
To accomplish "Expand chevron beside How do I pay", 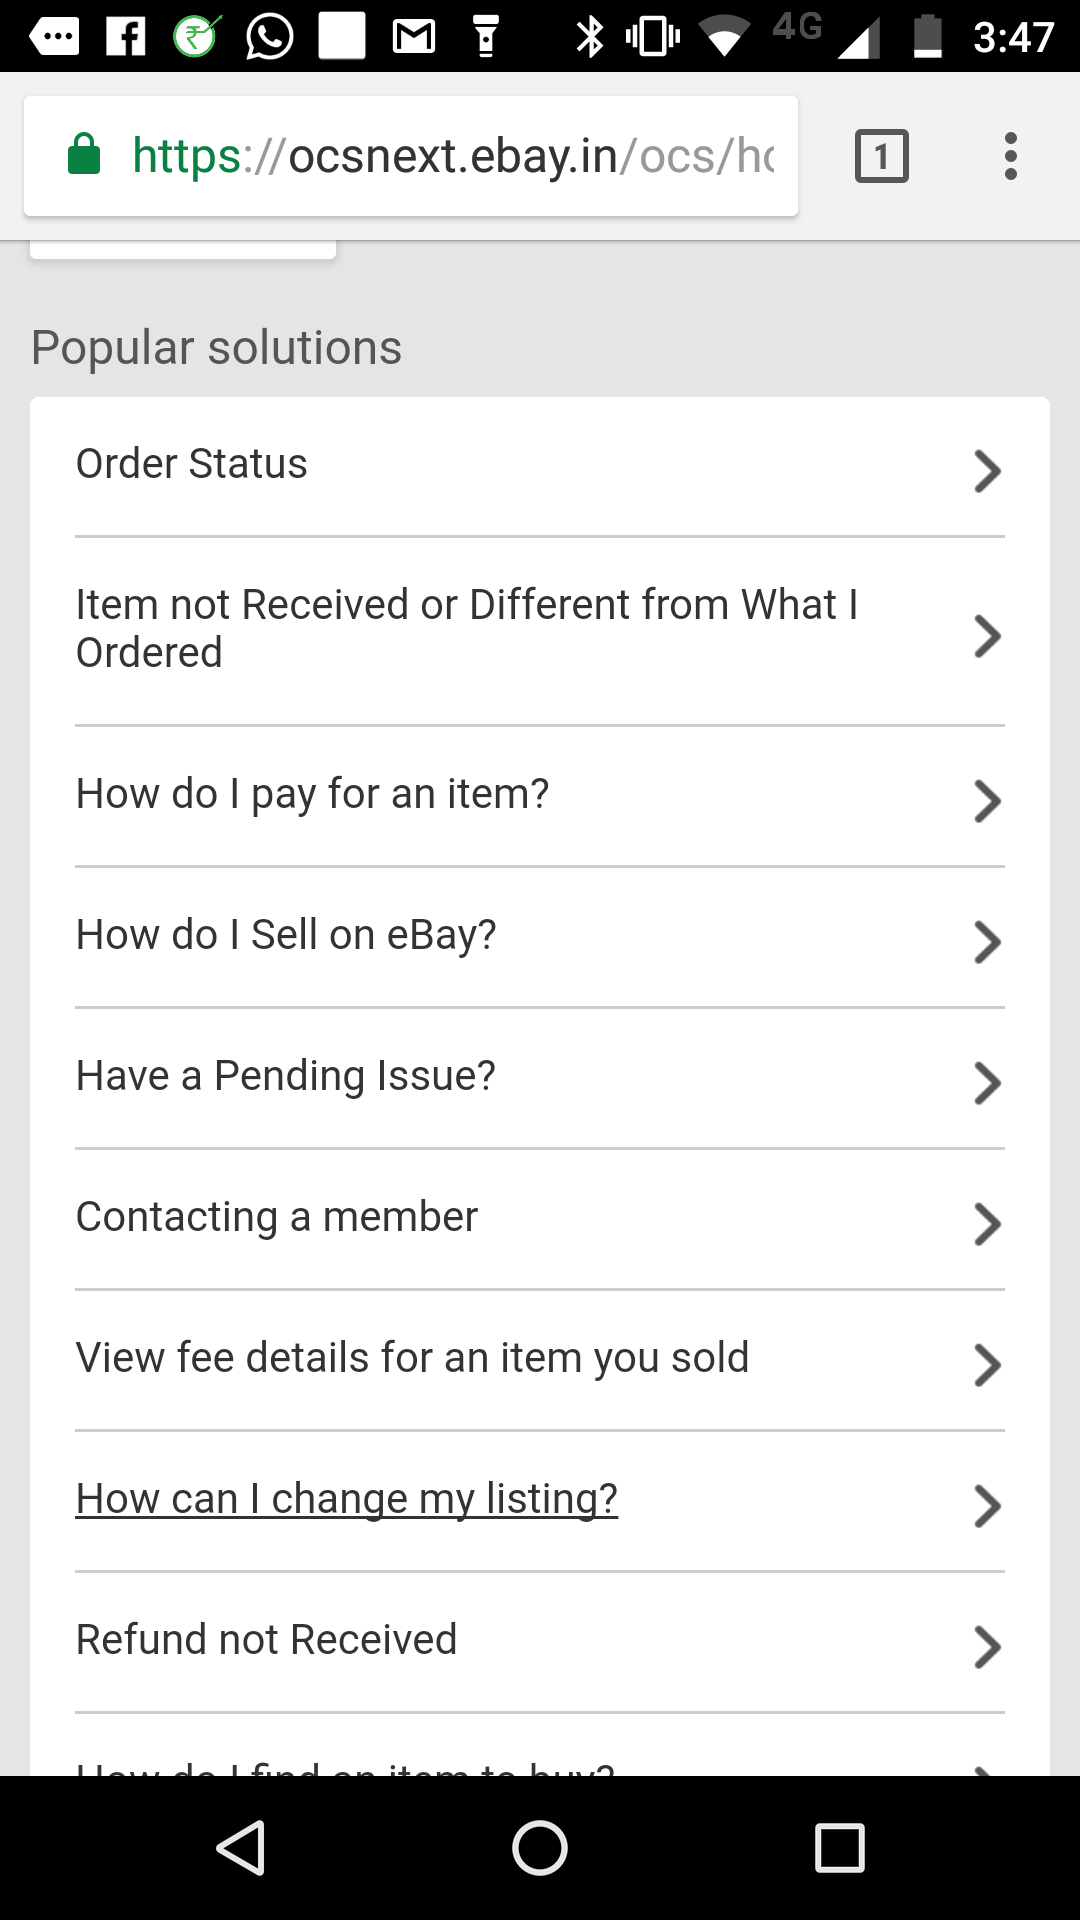I will pyautogui.click(x=987, y=801).
